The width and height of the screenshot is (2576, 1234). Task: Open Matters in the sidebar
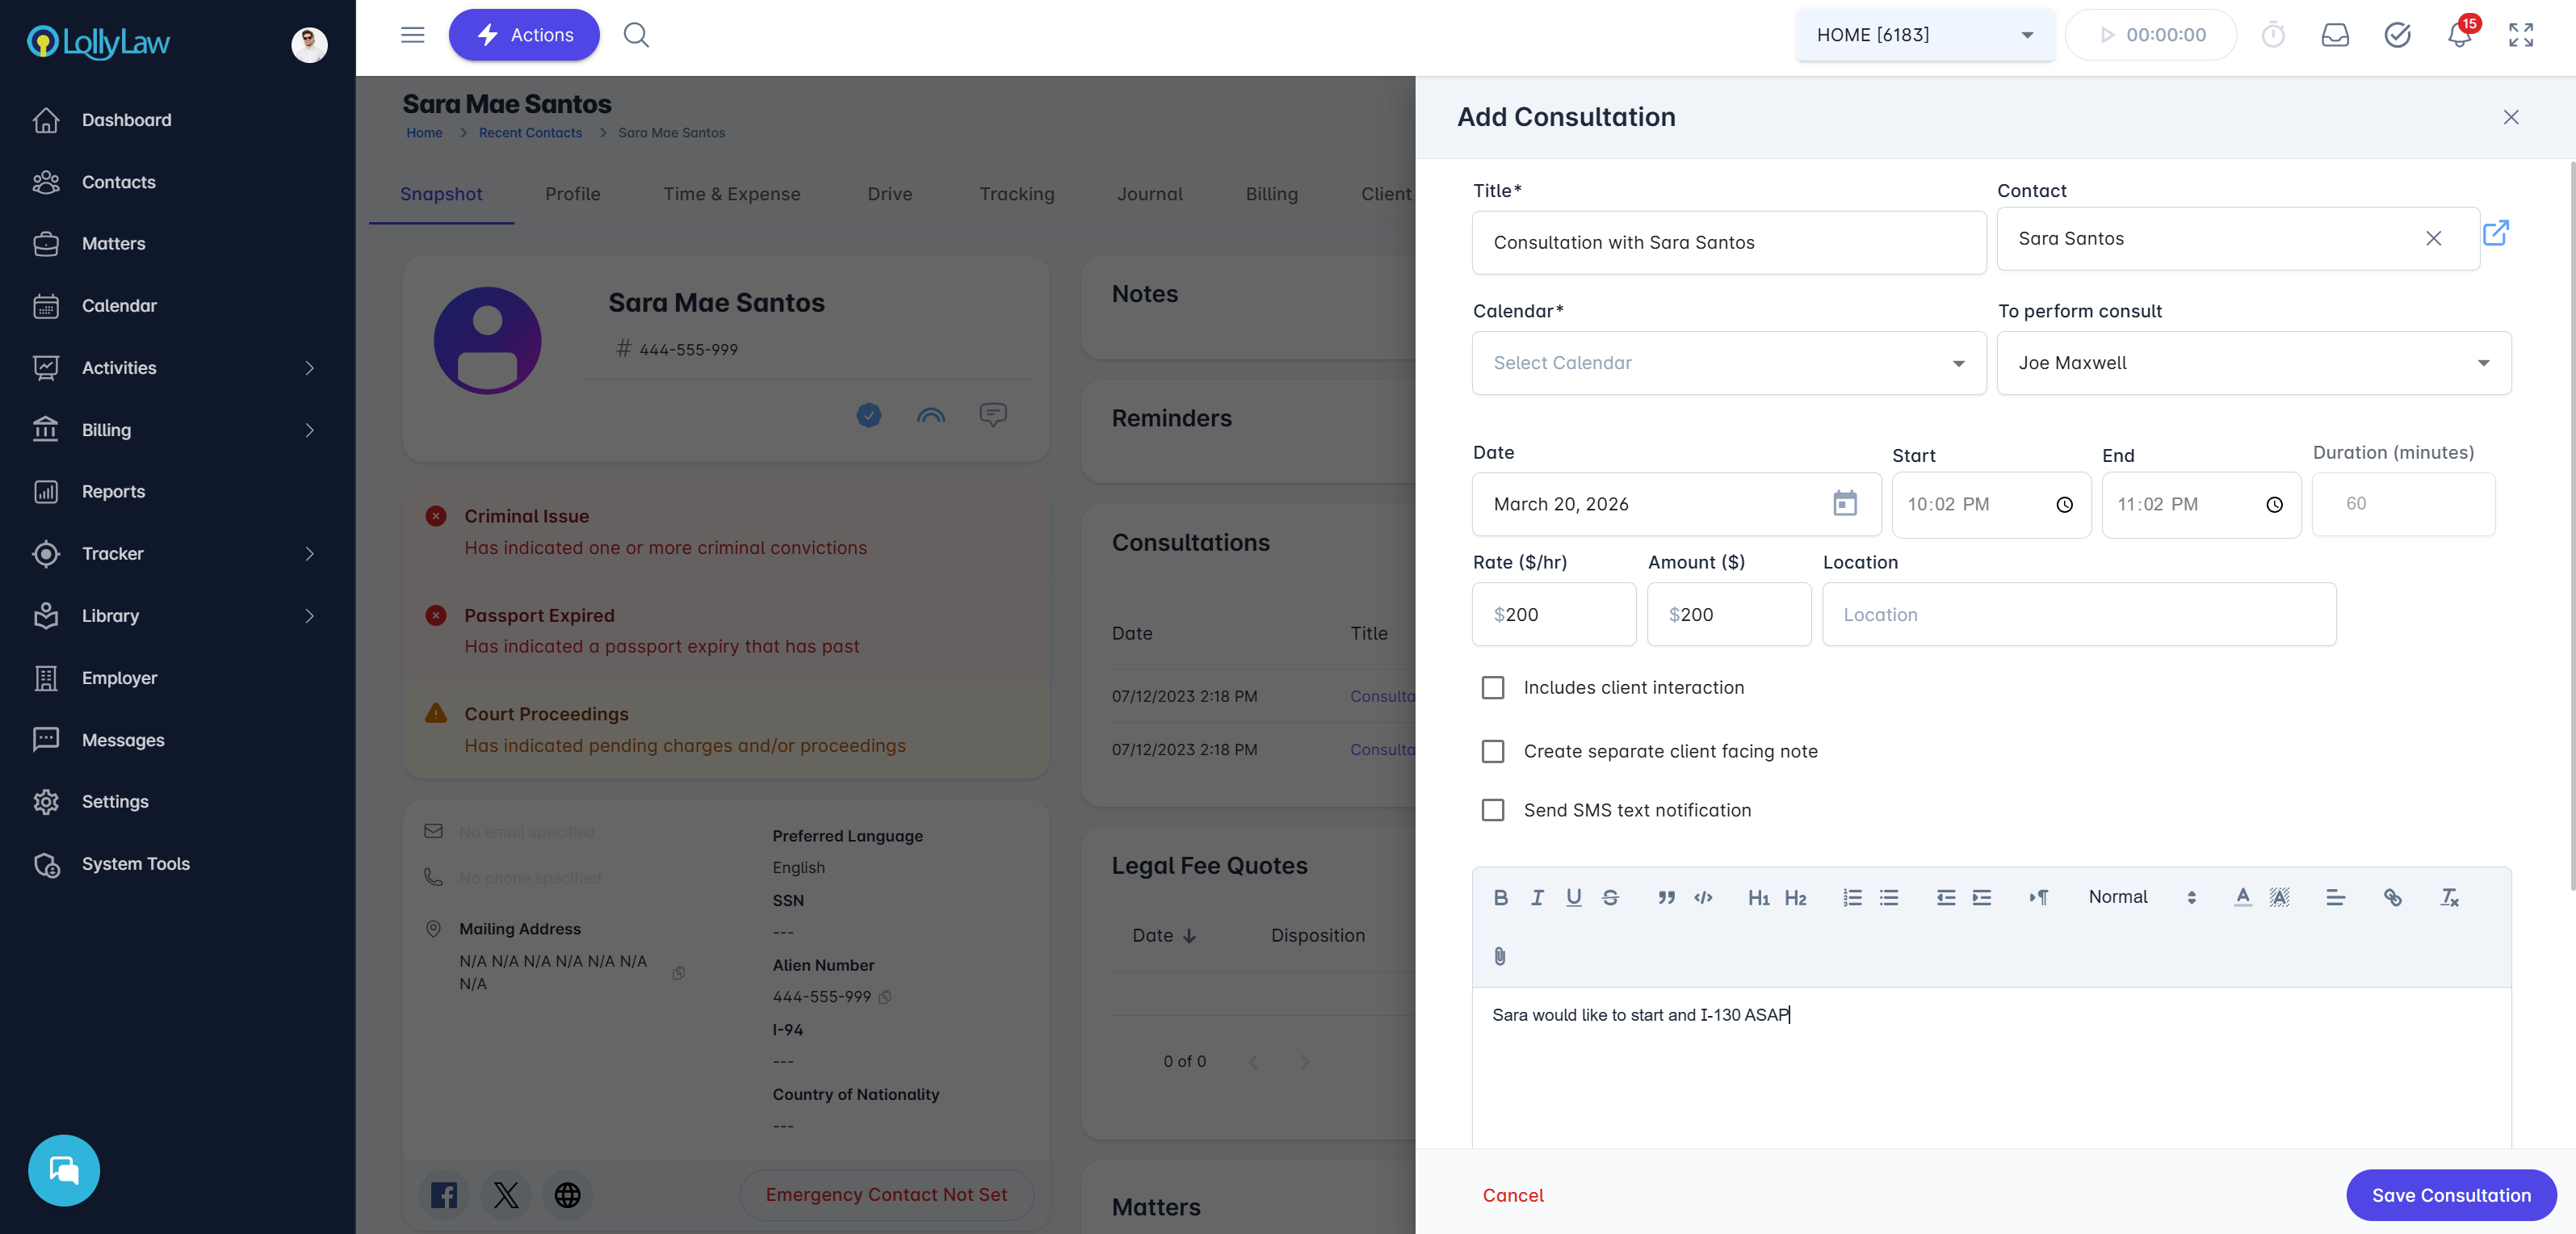click(113, 243)
